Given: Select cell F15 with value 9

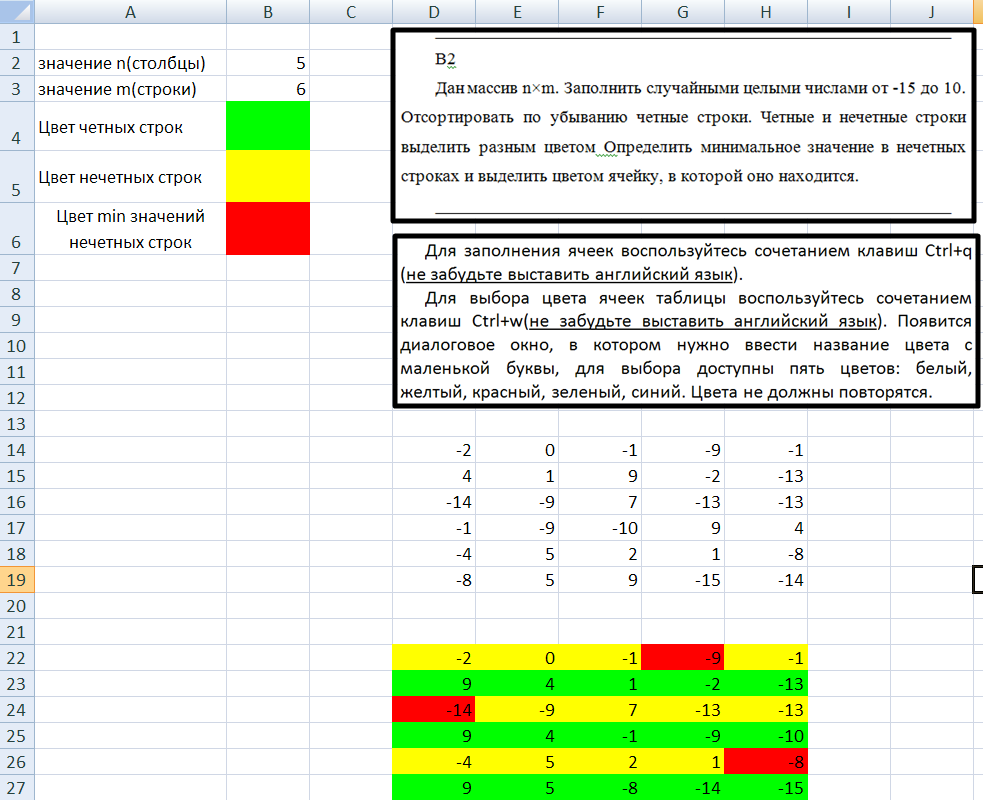Looking at the screenshot, I should (600, 476).
